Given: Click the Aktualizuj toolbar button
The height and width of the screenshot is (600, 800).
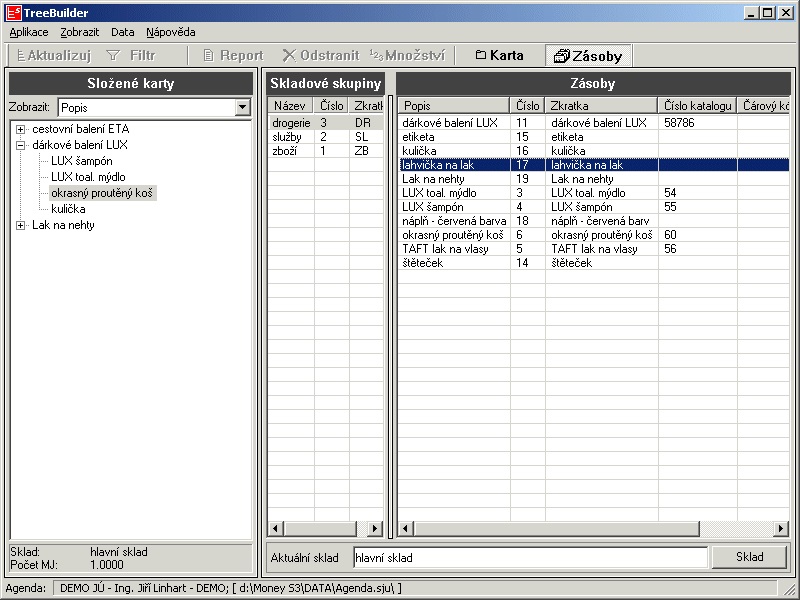Looking at the screenshot, I should 53,56.
